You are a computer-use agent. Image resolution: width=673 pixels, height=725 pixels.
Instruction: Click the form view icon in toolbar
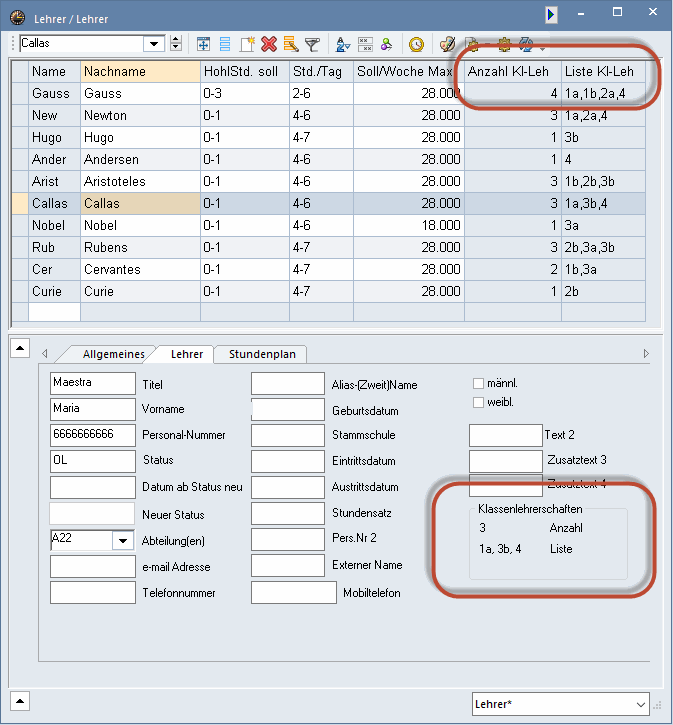click(203, 44)
